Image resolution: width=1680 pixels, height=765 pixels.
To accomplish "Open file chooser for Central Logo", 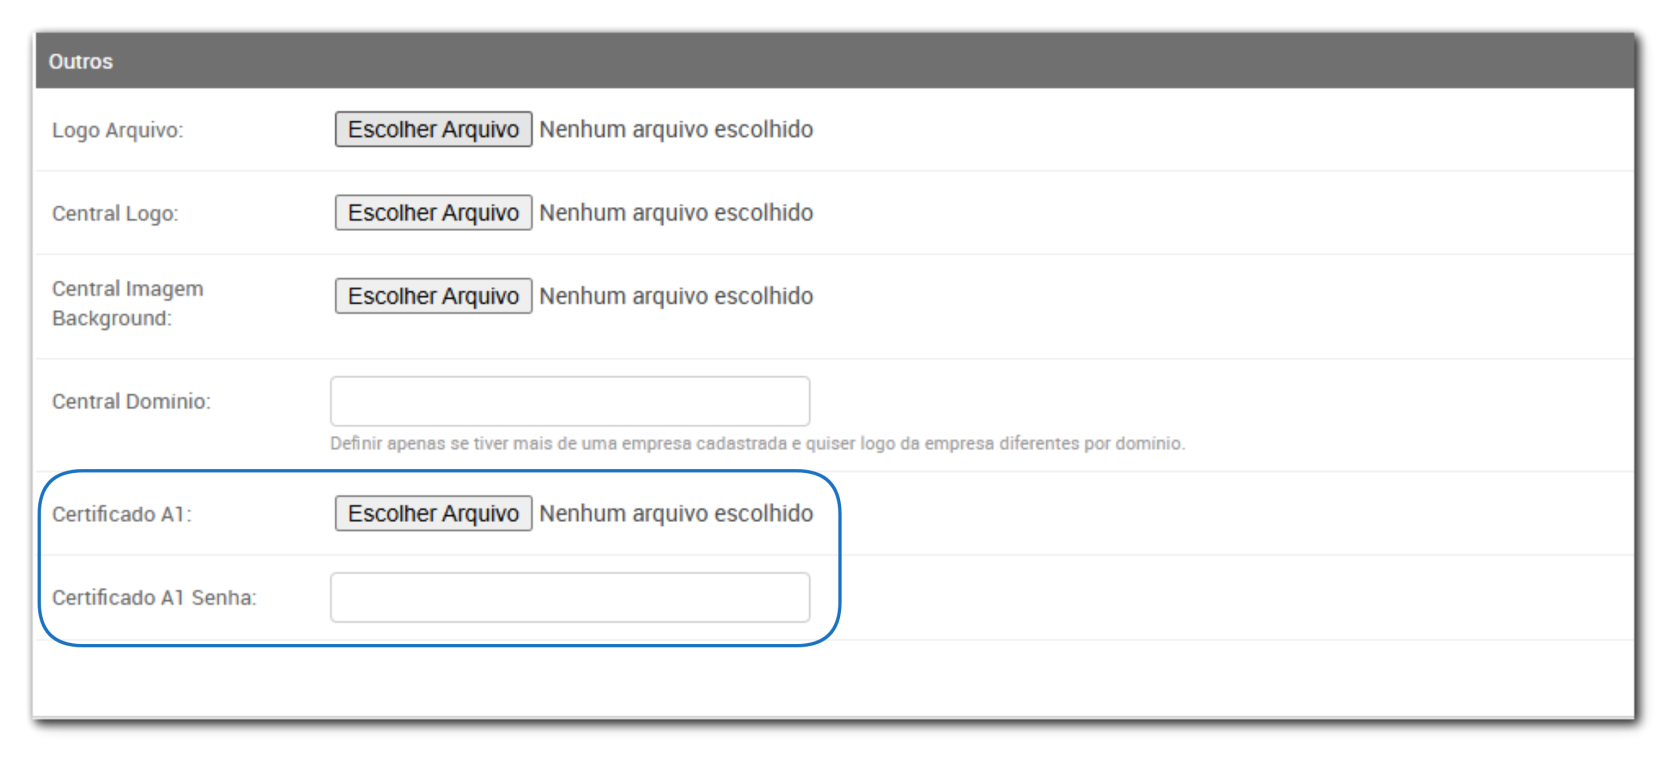I will 433,213.
